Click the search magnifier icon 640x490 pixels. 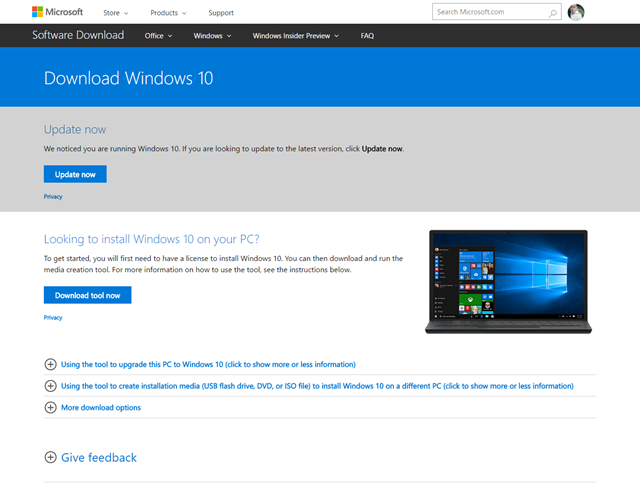pyautogui.click(x=553, y=13)
